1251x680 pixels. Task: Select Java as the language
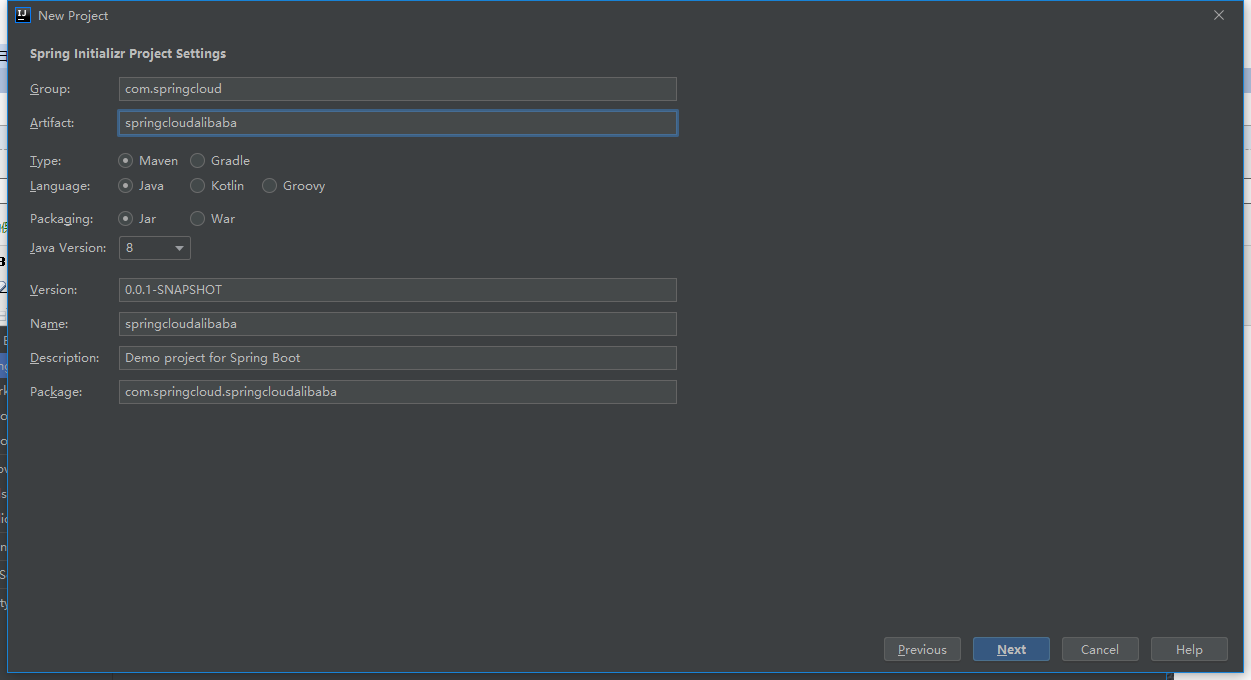coord(126,186)
